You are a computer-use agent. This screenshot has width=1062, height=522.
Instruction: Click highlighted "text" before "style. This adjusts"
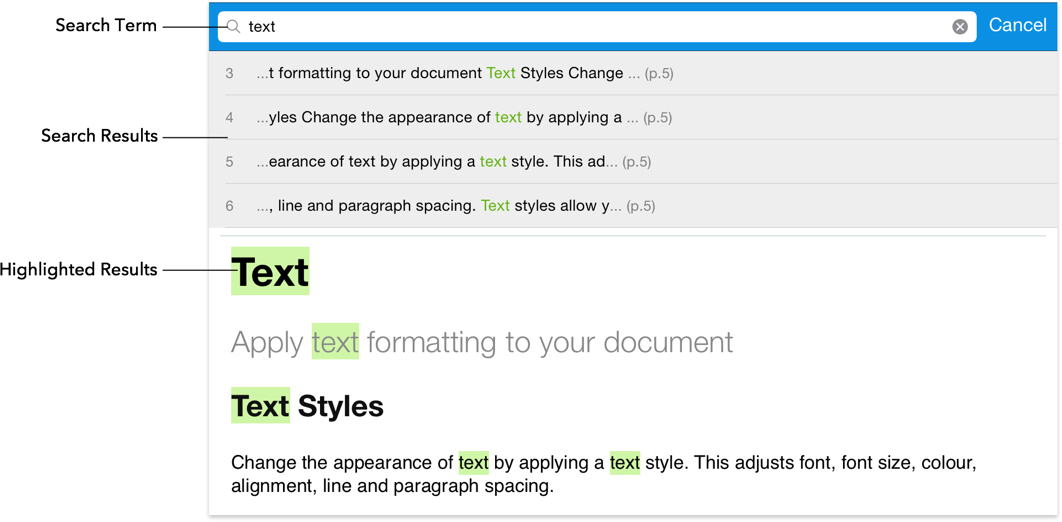[624, 463]
